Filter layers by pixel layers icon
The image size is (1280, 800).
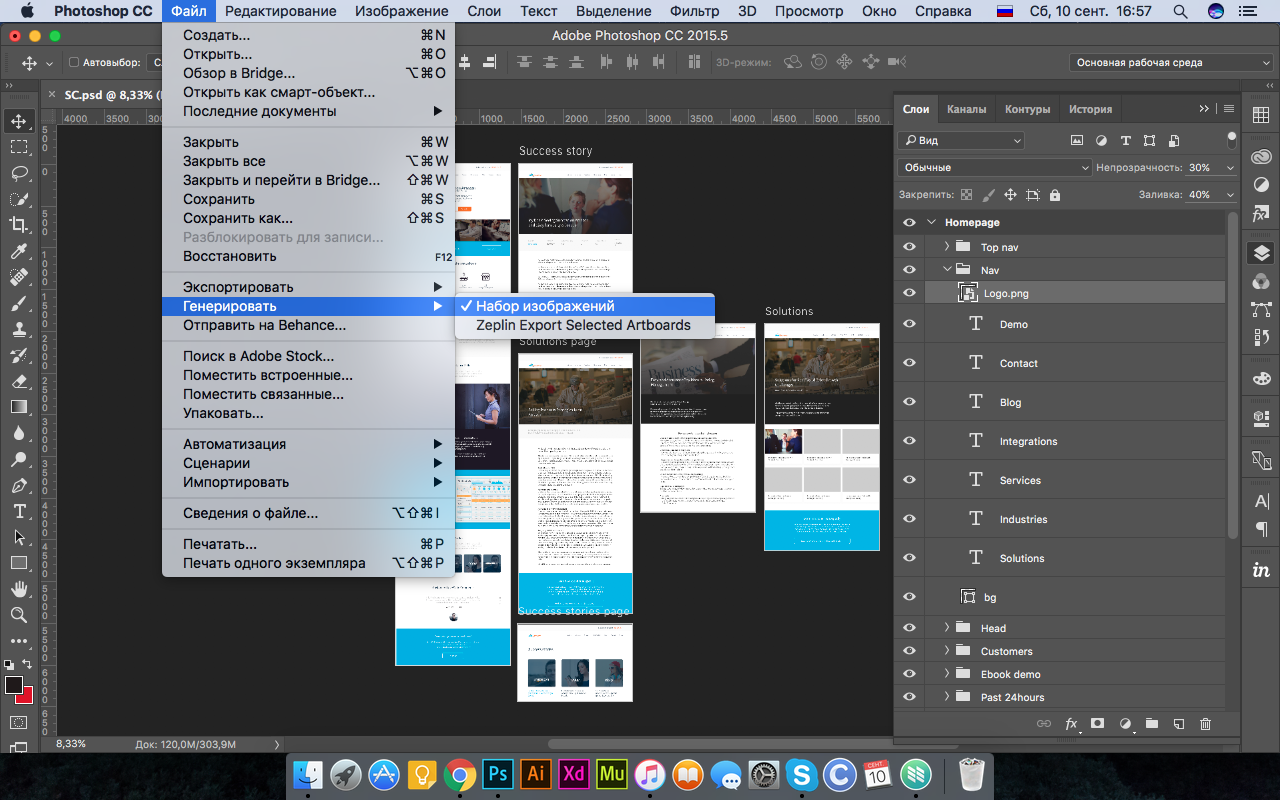tap(1077, 140)
